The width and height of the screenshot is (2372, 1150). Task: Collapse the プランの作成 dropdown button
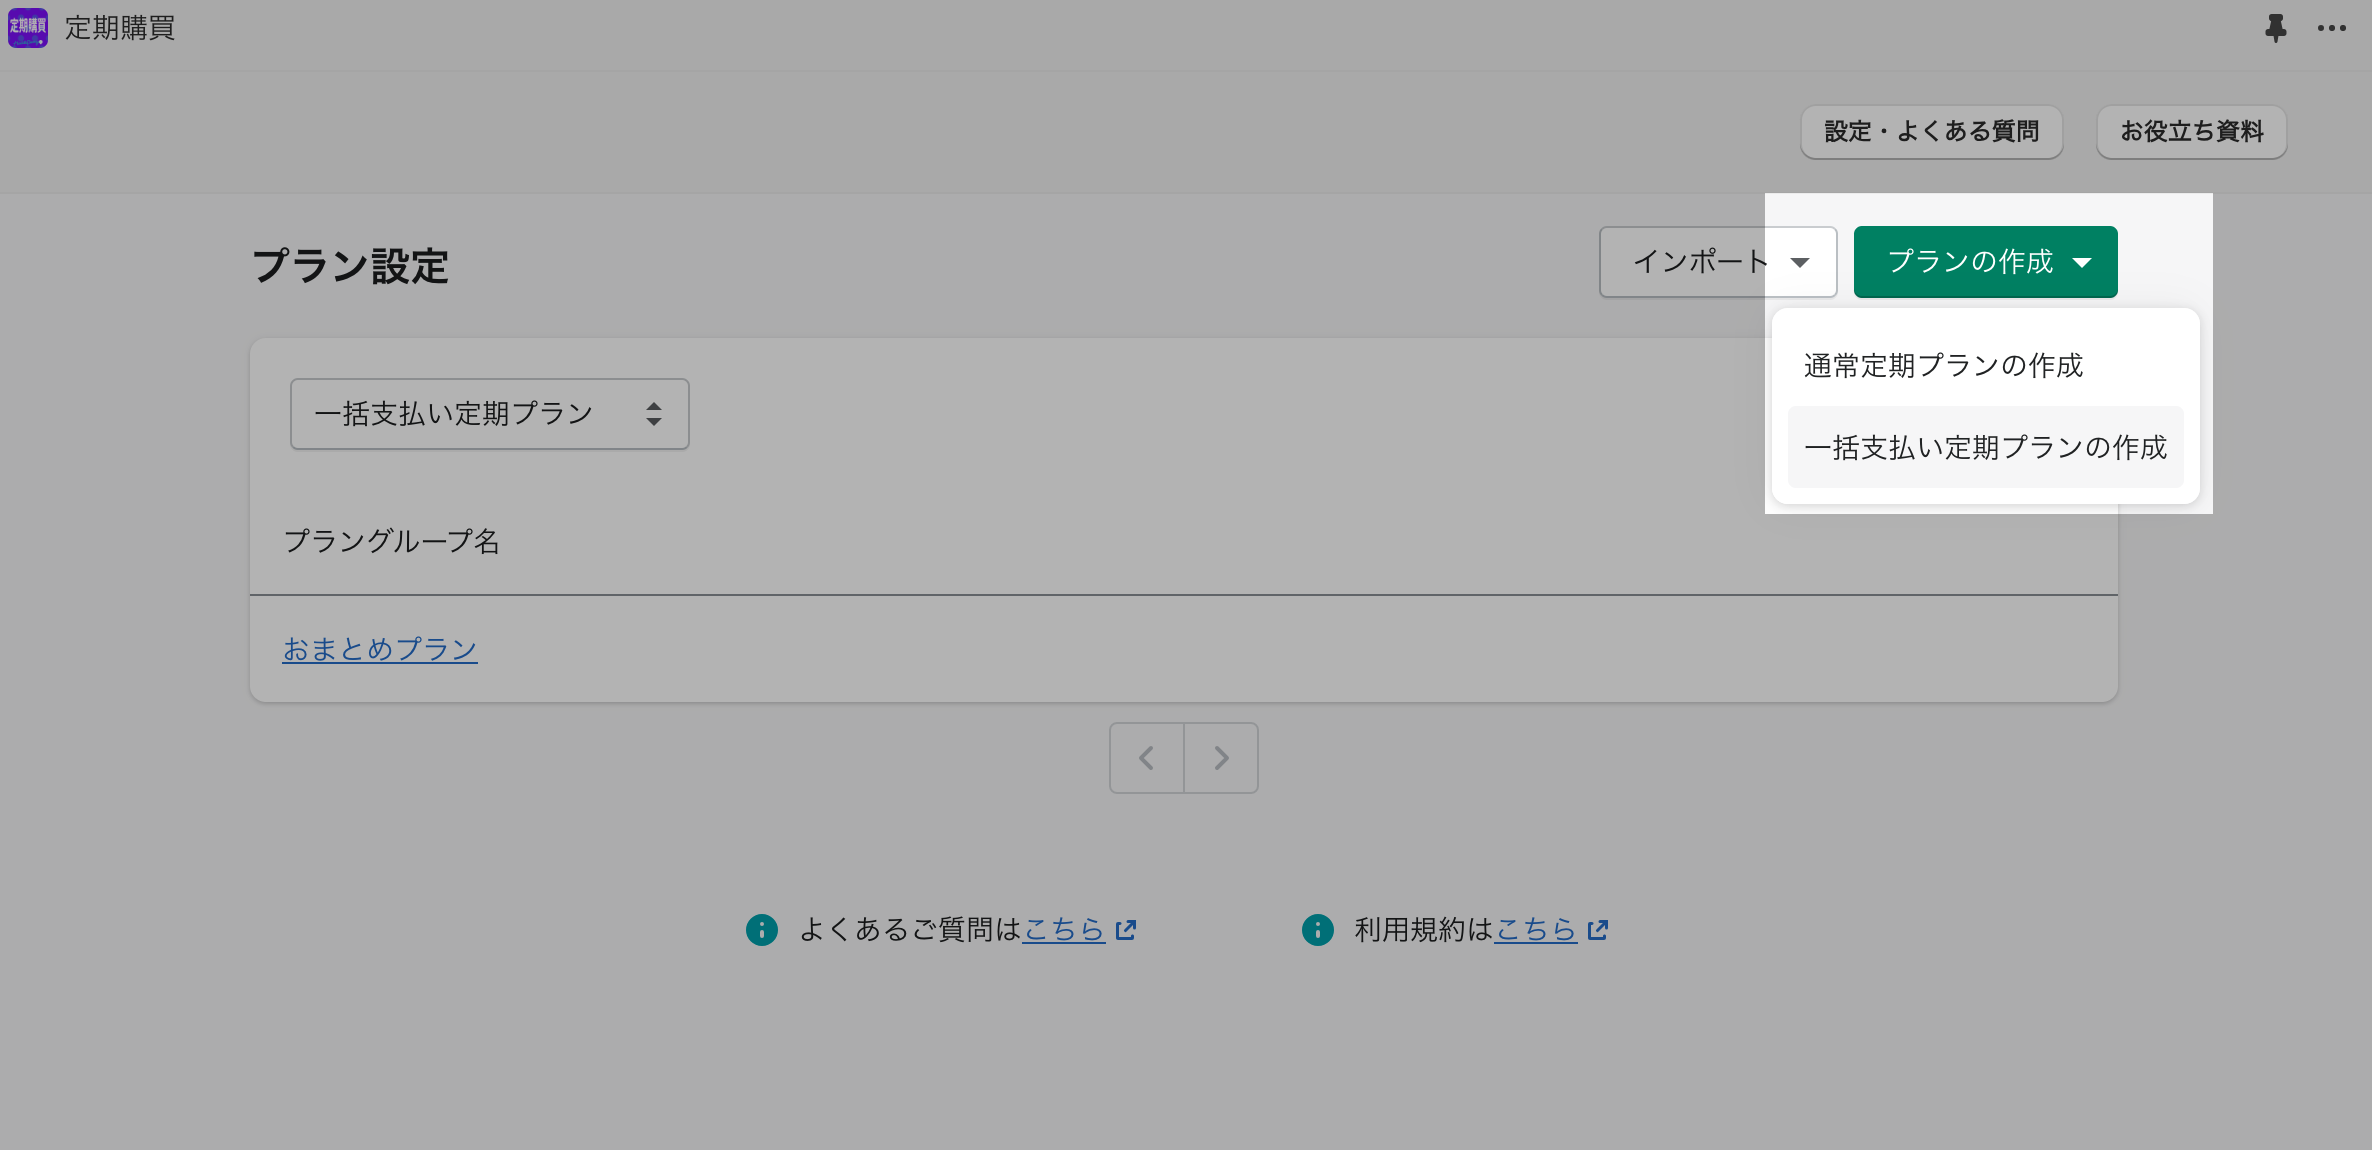point(1985,262)
